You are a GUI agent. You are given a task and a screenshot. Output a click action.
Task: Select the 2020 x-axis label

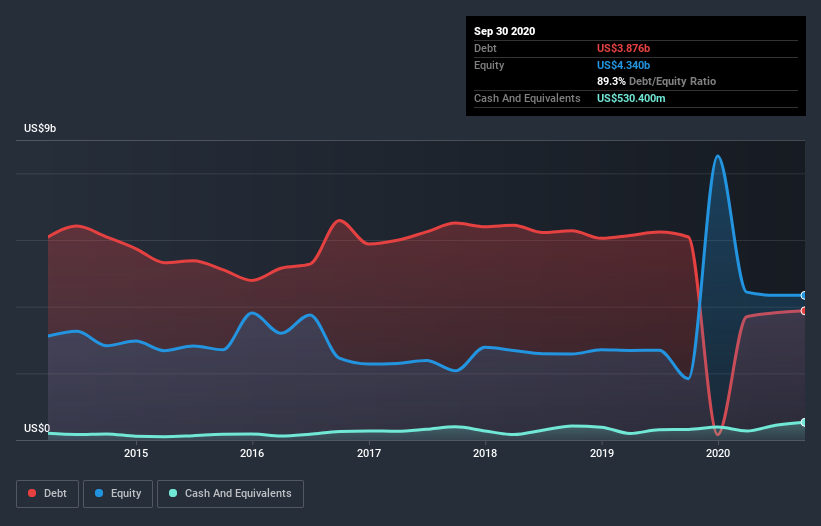click(718, 453)
